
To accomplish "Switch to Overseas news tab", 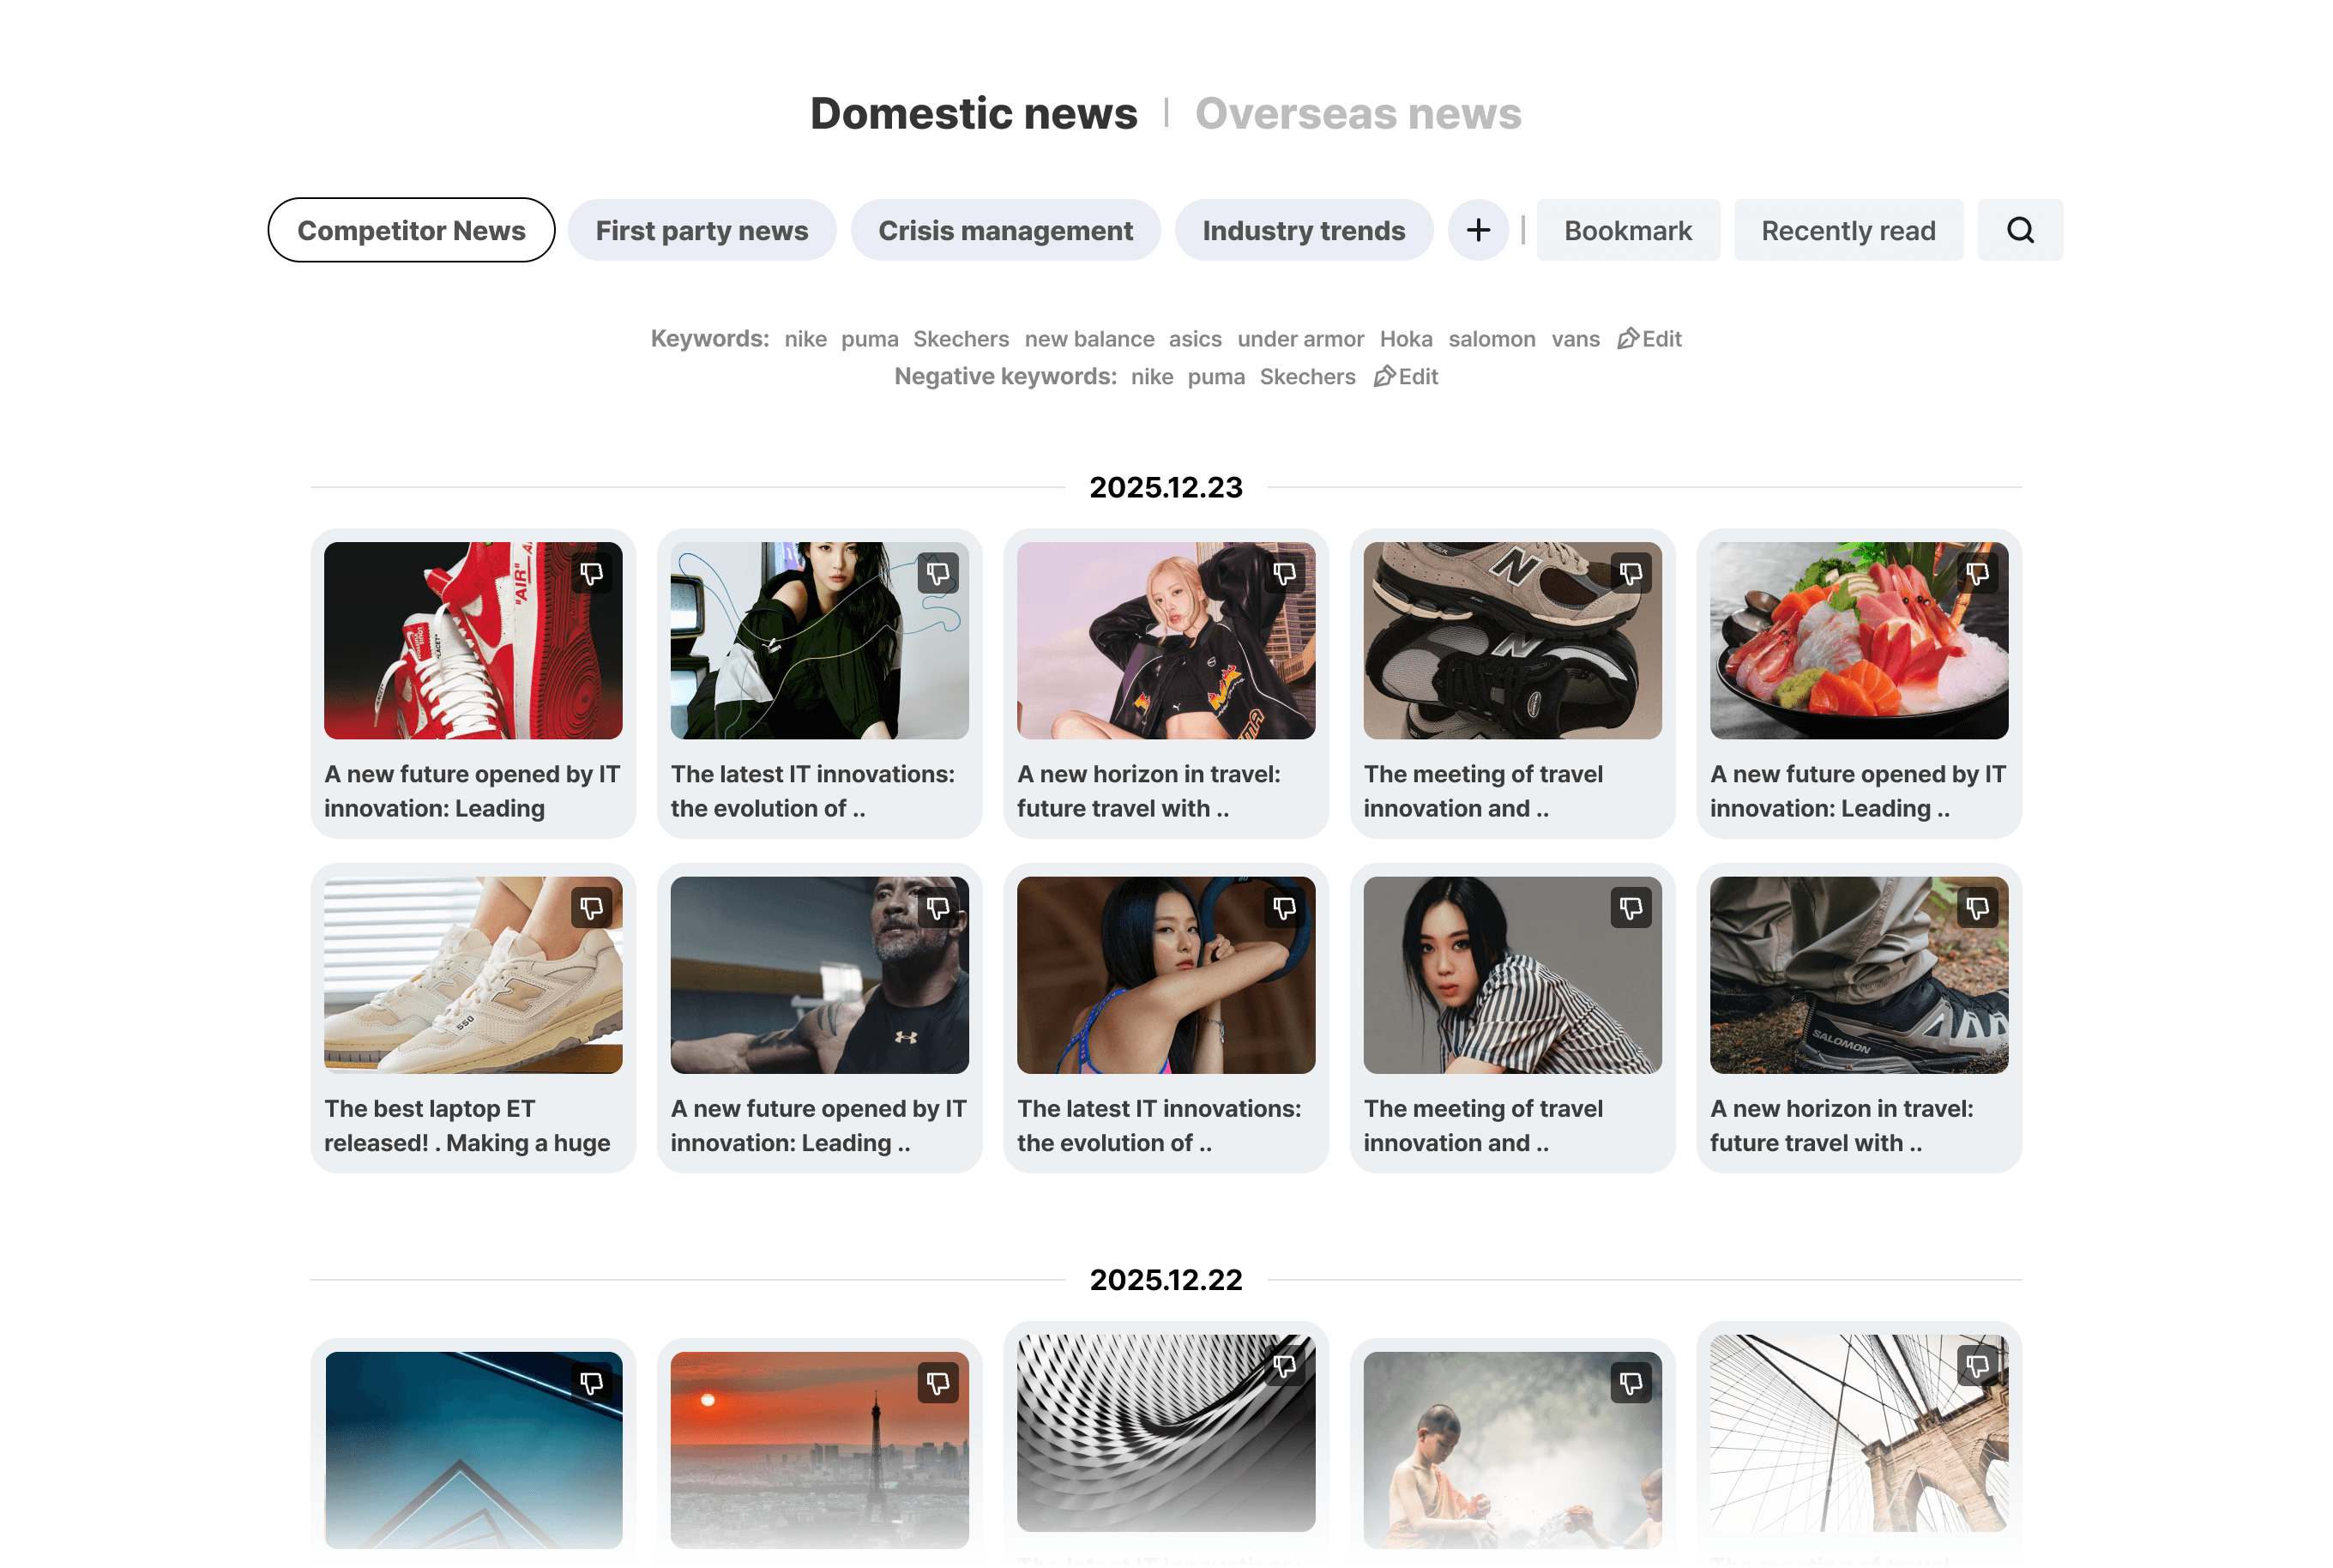I will point(1357,114).
